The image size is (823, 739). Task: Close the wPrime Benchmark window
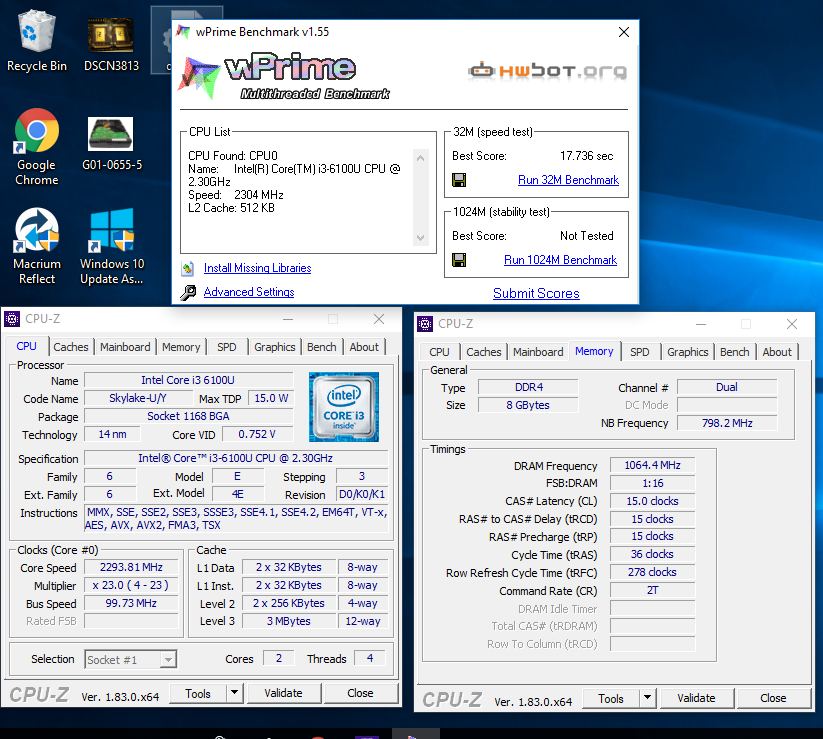coord(624,32)
